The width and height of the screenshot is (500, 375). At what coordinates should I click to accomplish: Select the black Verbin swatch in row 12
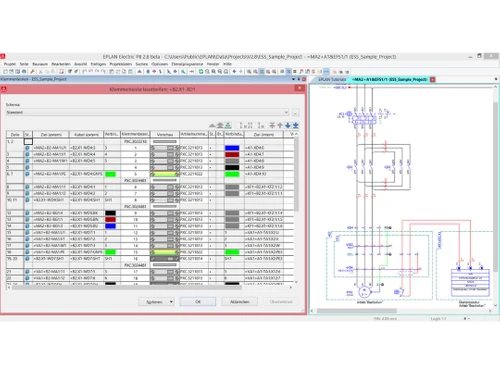pos(110,213)
